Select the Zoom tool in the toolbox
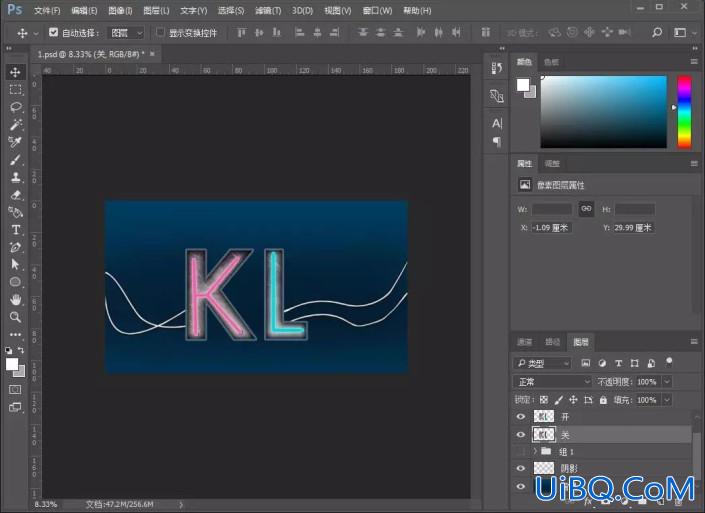Viewport: 705px width, 513px height. click(15, 317)
